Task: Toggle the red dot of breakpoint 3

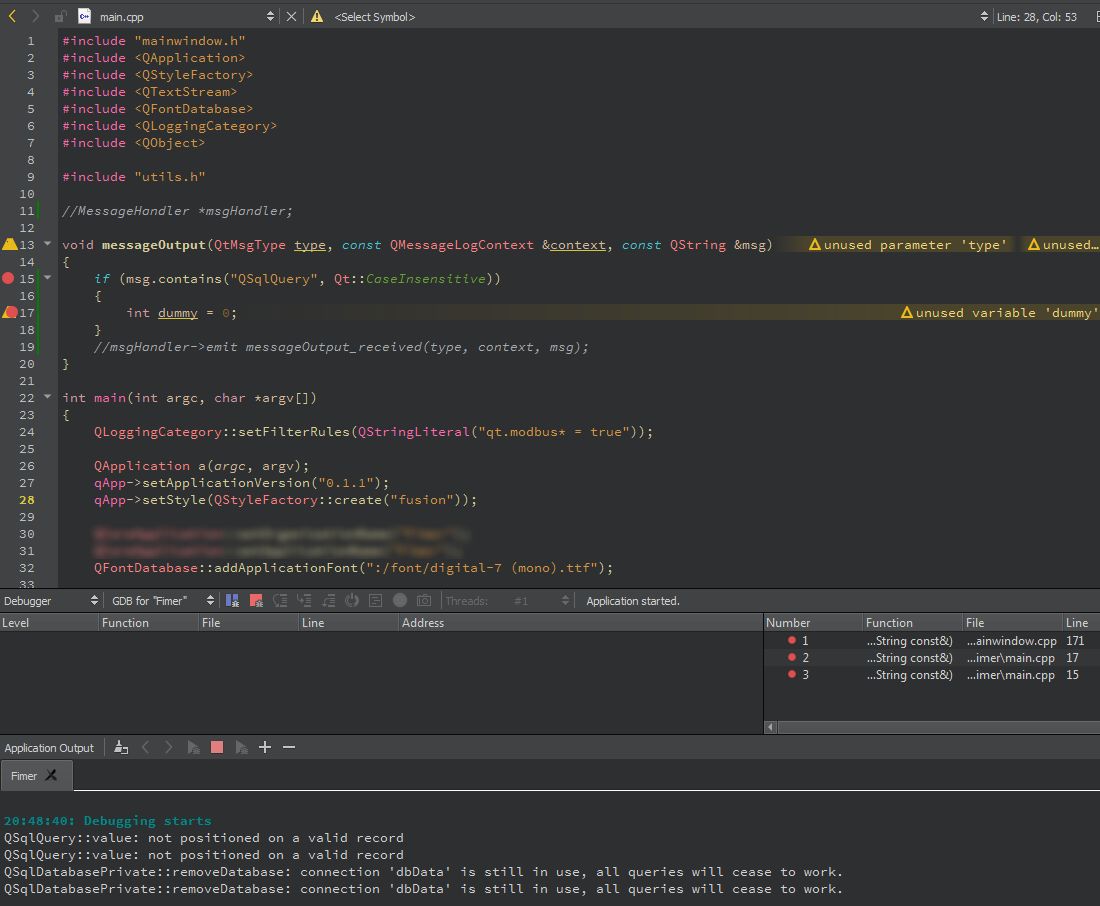Action: pos(791,674)
